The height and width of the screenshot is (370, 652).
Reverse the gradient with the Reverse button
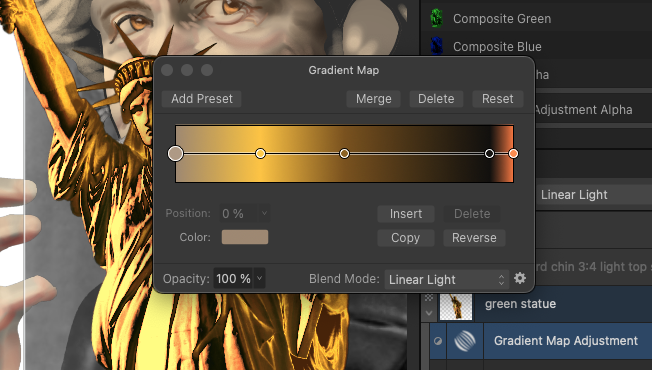coord(474,238)
